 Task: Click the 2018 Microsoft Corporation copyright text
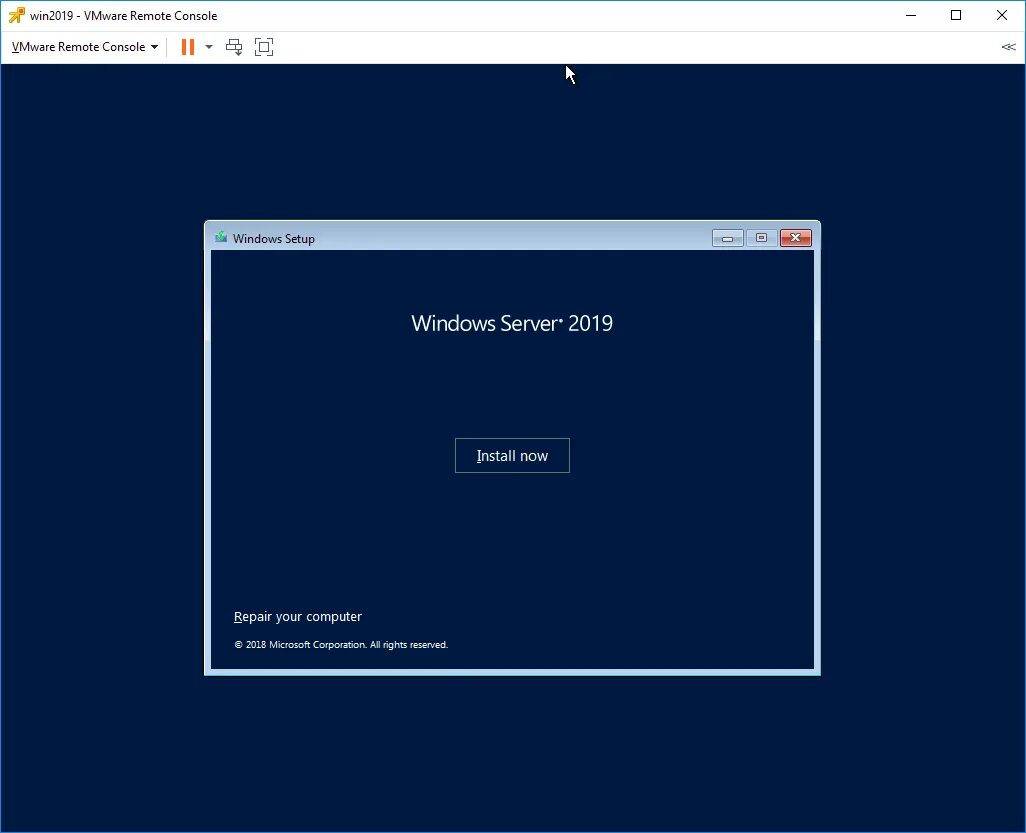[x=341, y=645]
